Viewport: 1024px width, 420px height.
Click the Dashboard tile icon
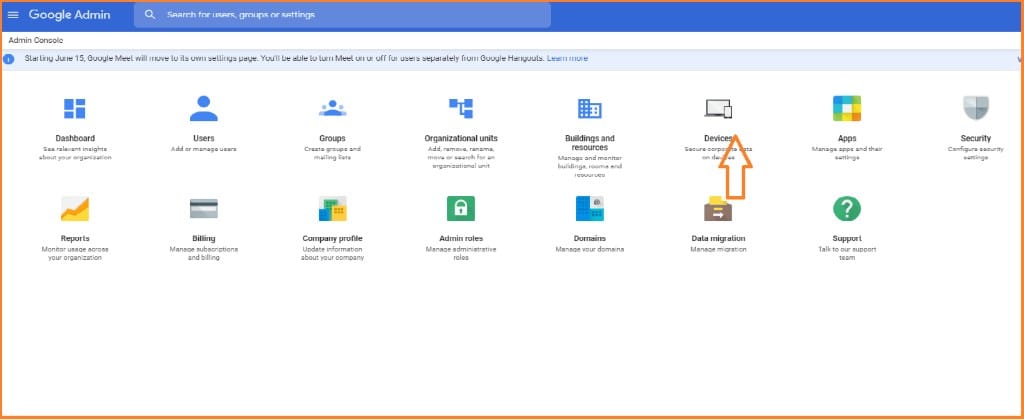[x=76, y=108]
